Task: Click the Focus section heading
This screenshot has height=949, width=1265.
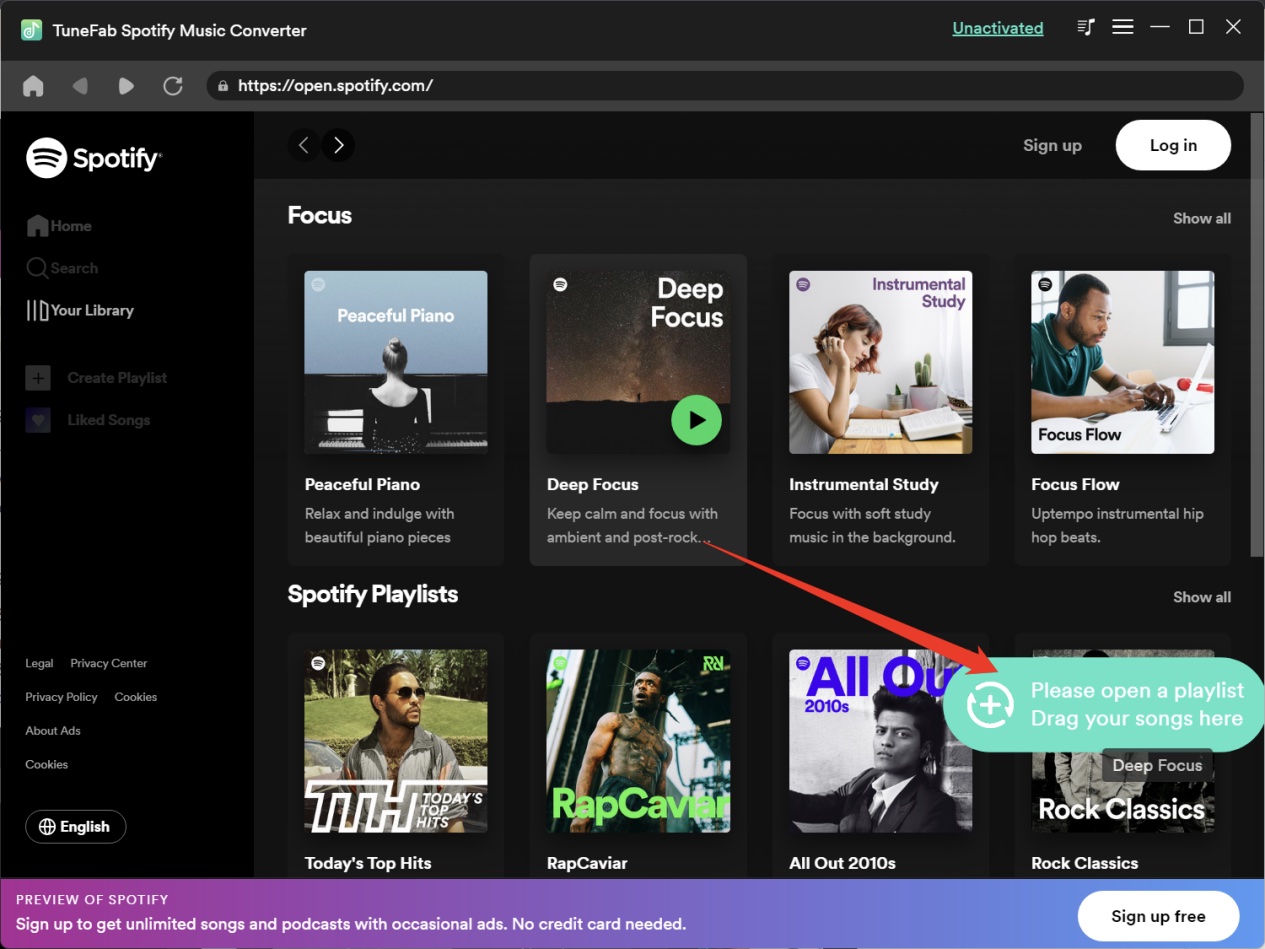Action: pos(320,215)
